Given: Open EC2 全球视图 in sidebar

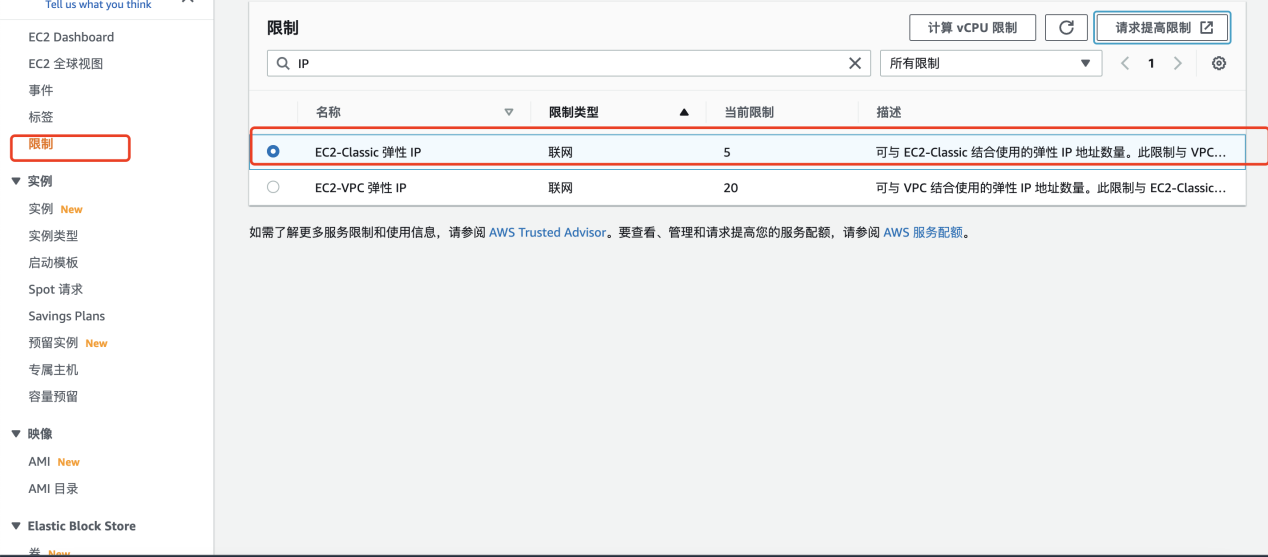Looking at the screenshot, I should pos(66,64).
